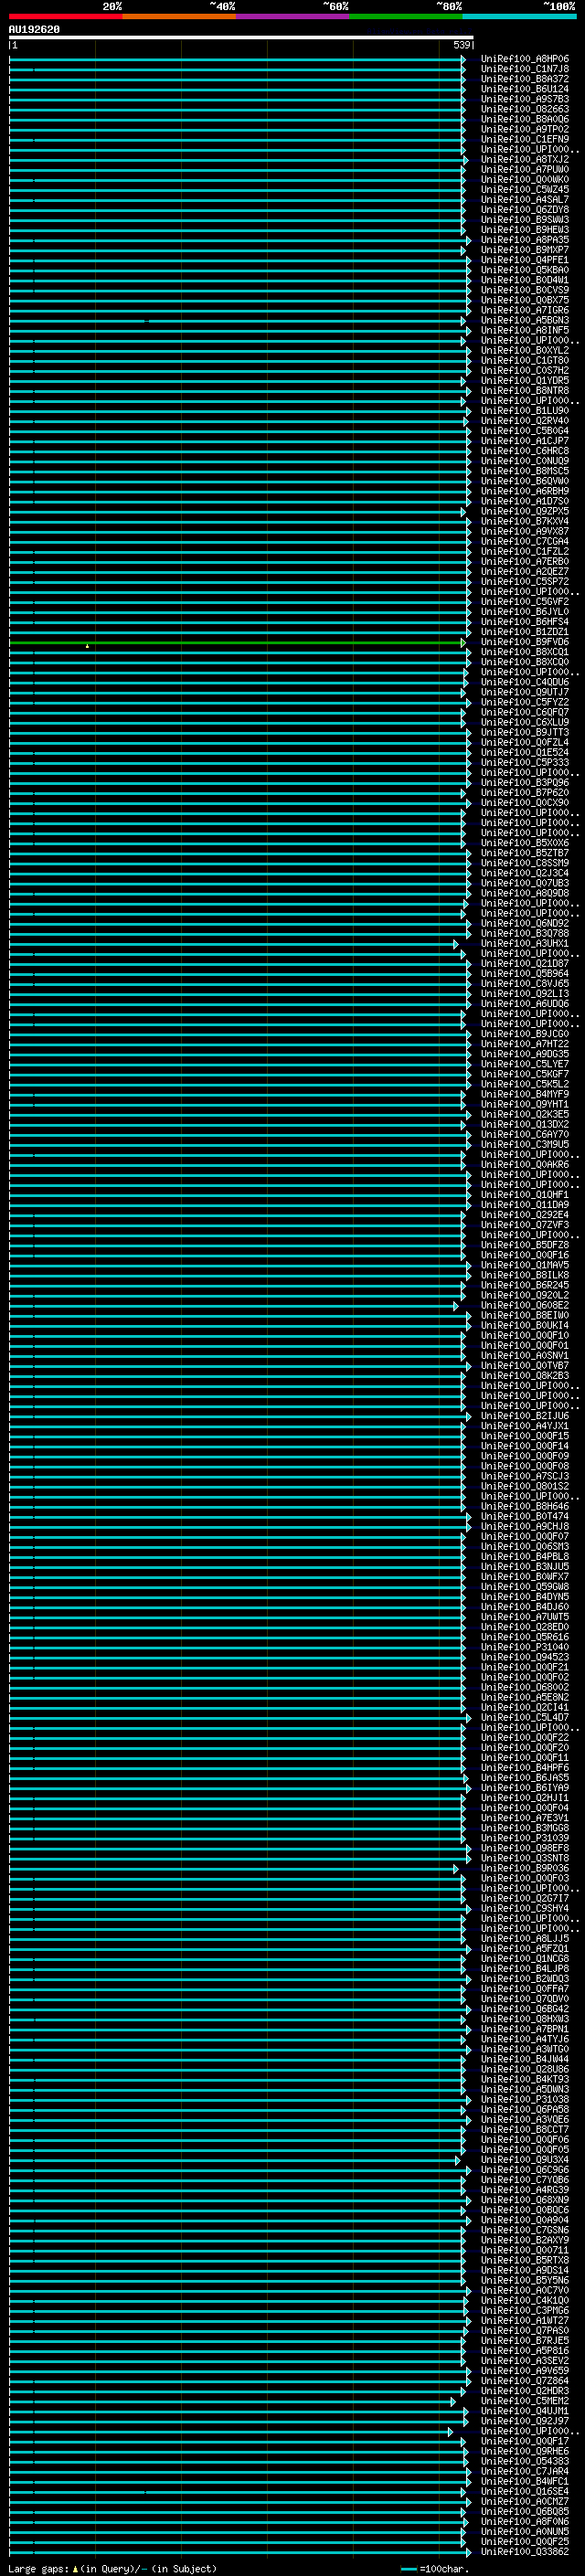This screenshot has width=585, height=2576.
Task: Select the UniRef100_A7PUW0 label
Action: 525,170
